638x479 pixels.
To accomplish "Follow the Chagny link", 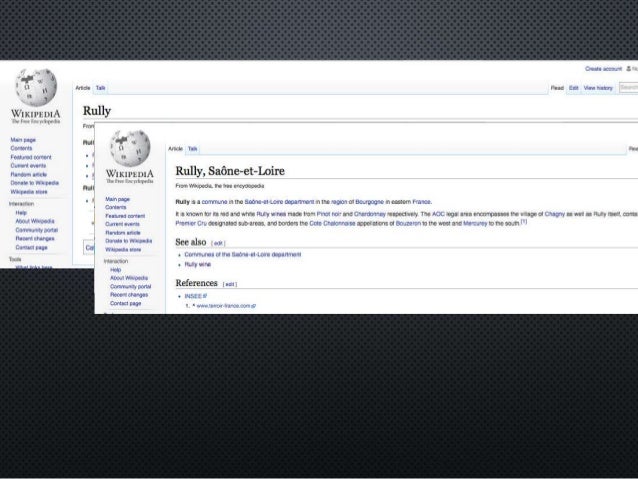I will point(555,214).
